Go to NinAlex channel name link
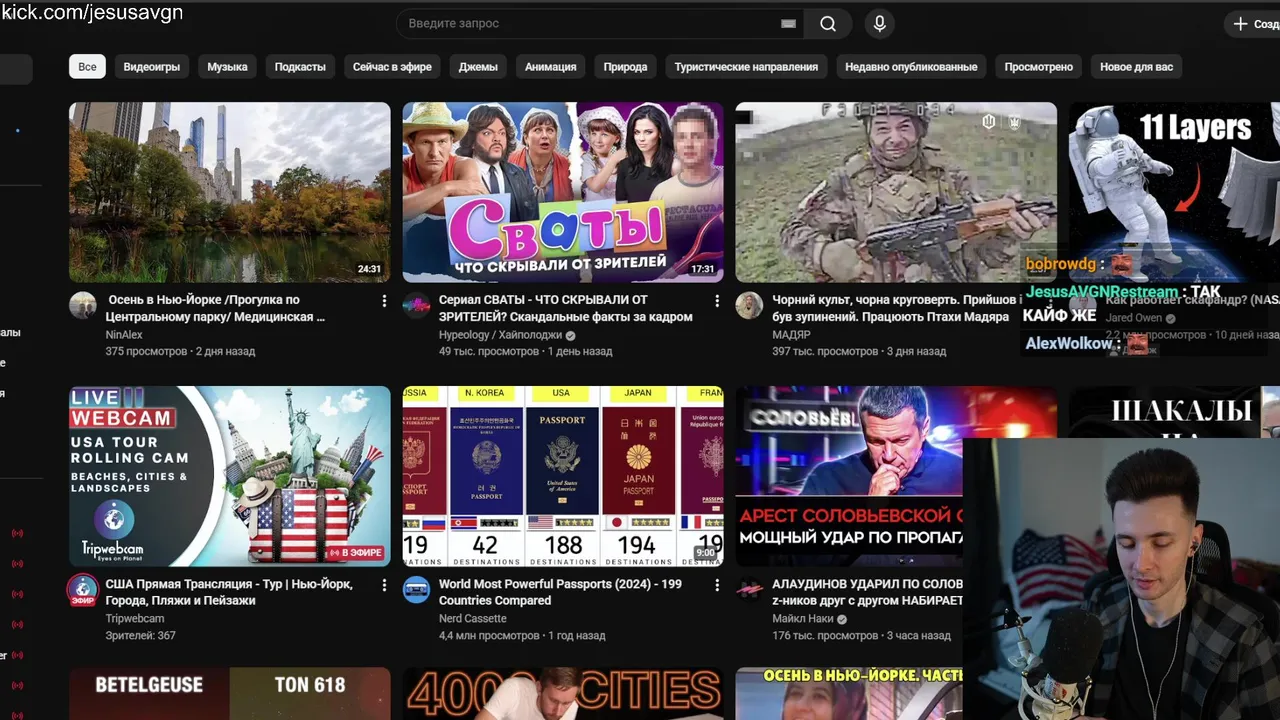This screenshot has width=1280, height=720. [124, 335]
